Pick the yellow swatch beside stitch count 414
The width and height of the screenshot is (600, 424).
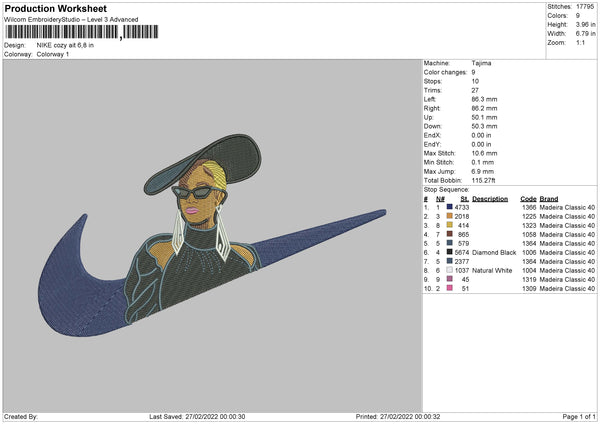[450, 225]
